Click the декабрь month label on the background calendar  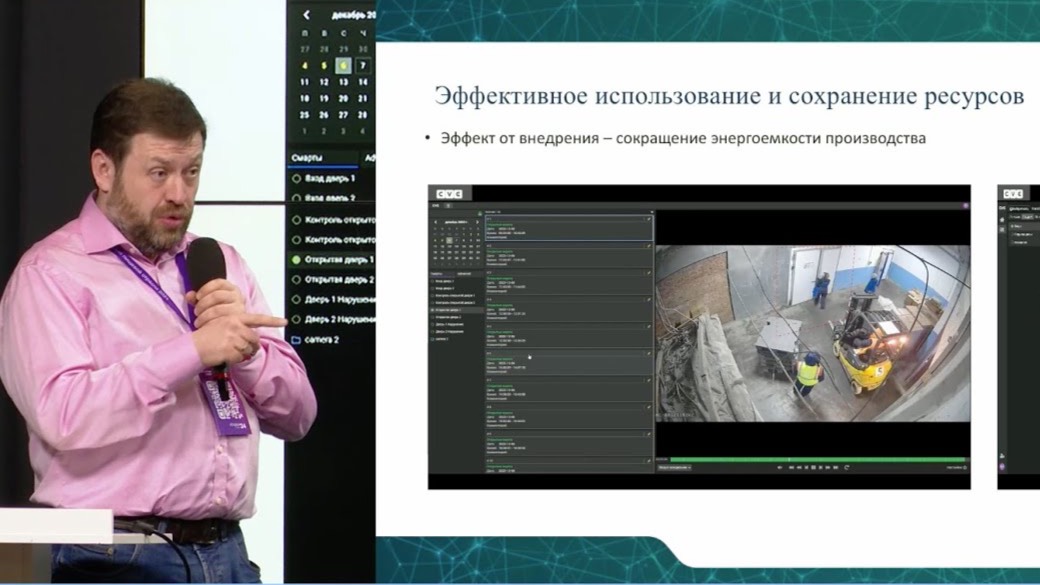click(352, 15)
